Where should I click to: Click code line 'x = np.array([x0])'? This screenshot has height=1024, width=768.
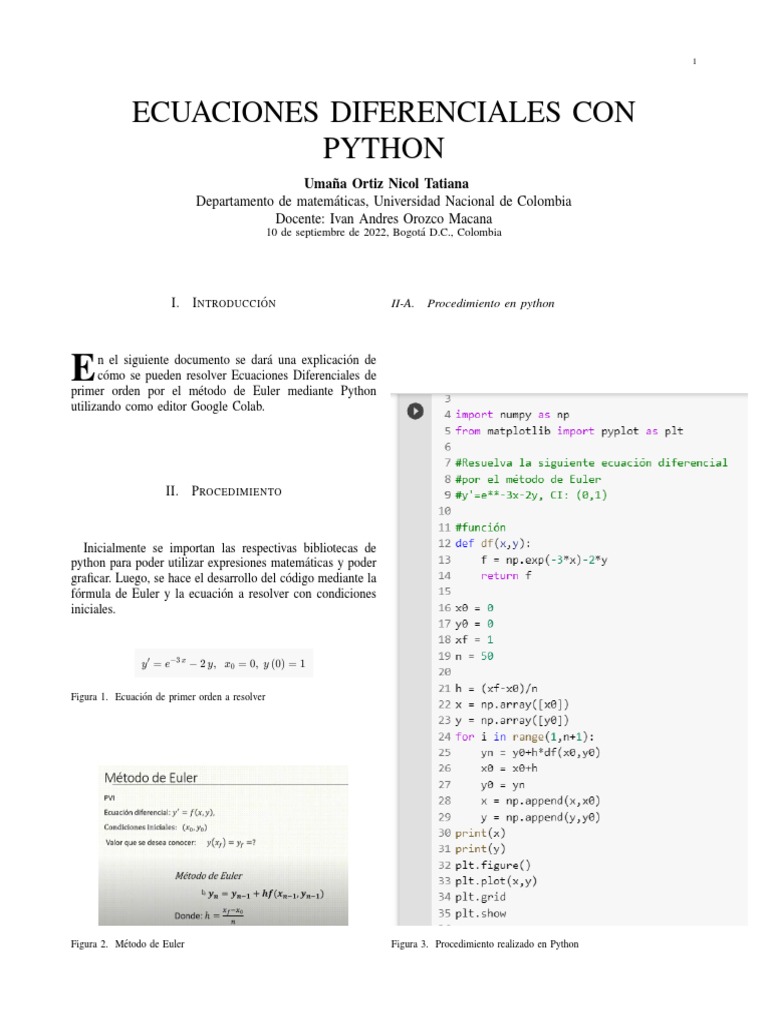click(512, 705)
